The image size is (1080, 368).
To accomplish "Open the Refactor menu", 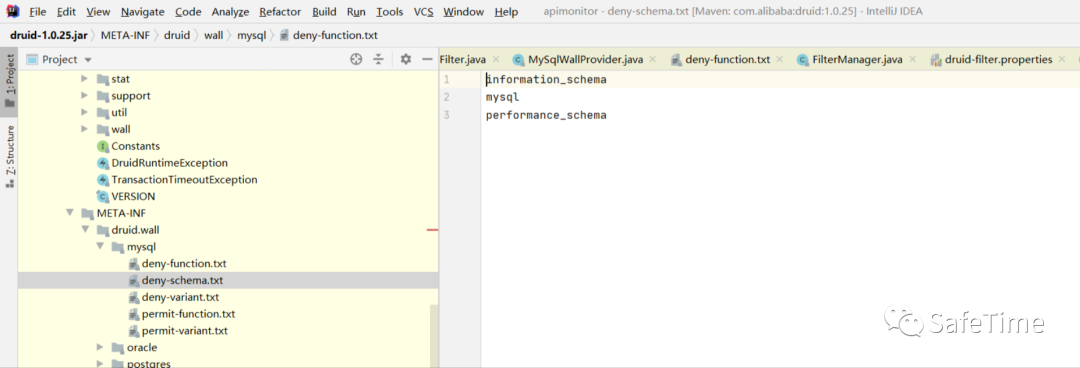I will click(x=280, y=12).
